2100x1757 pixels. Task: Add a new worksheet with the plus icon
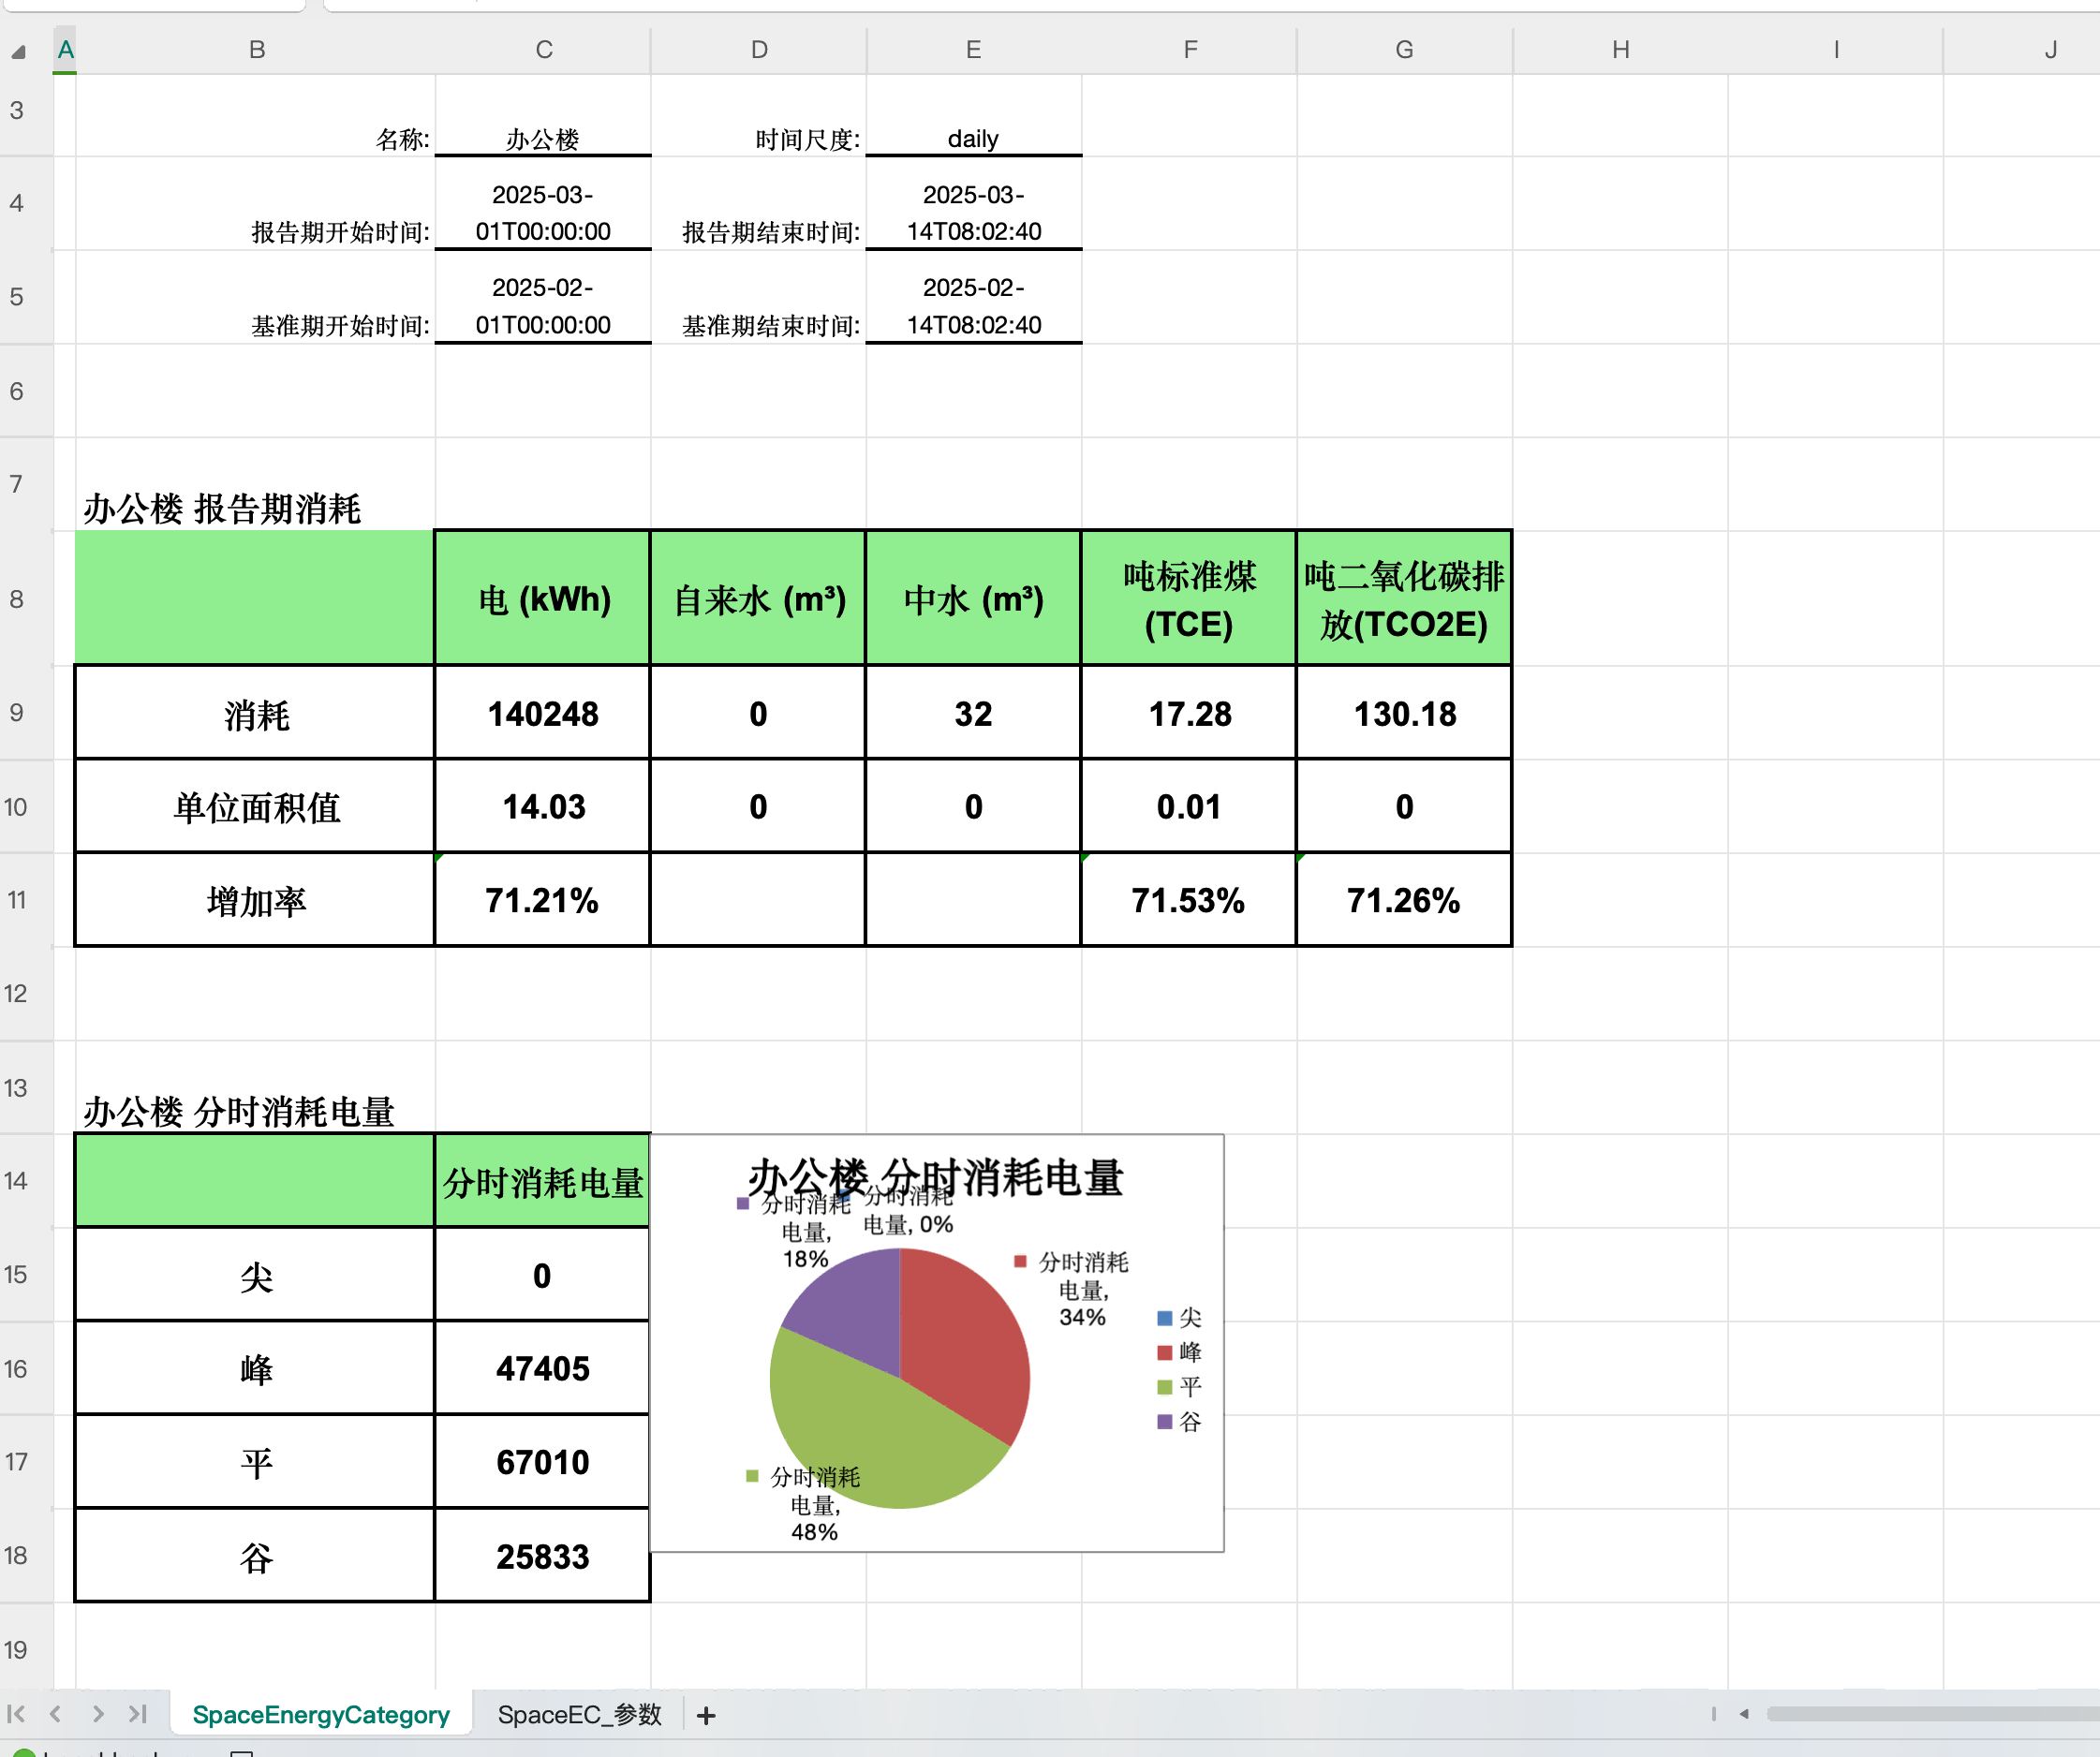707,1714
